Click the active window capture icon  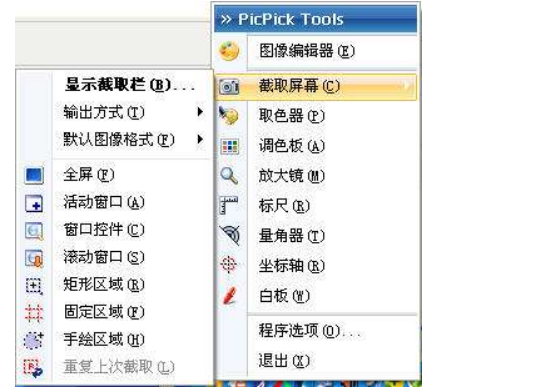pos(34,203)
